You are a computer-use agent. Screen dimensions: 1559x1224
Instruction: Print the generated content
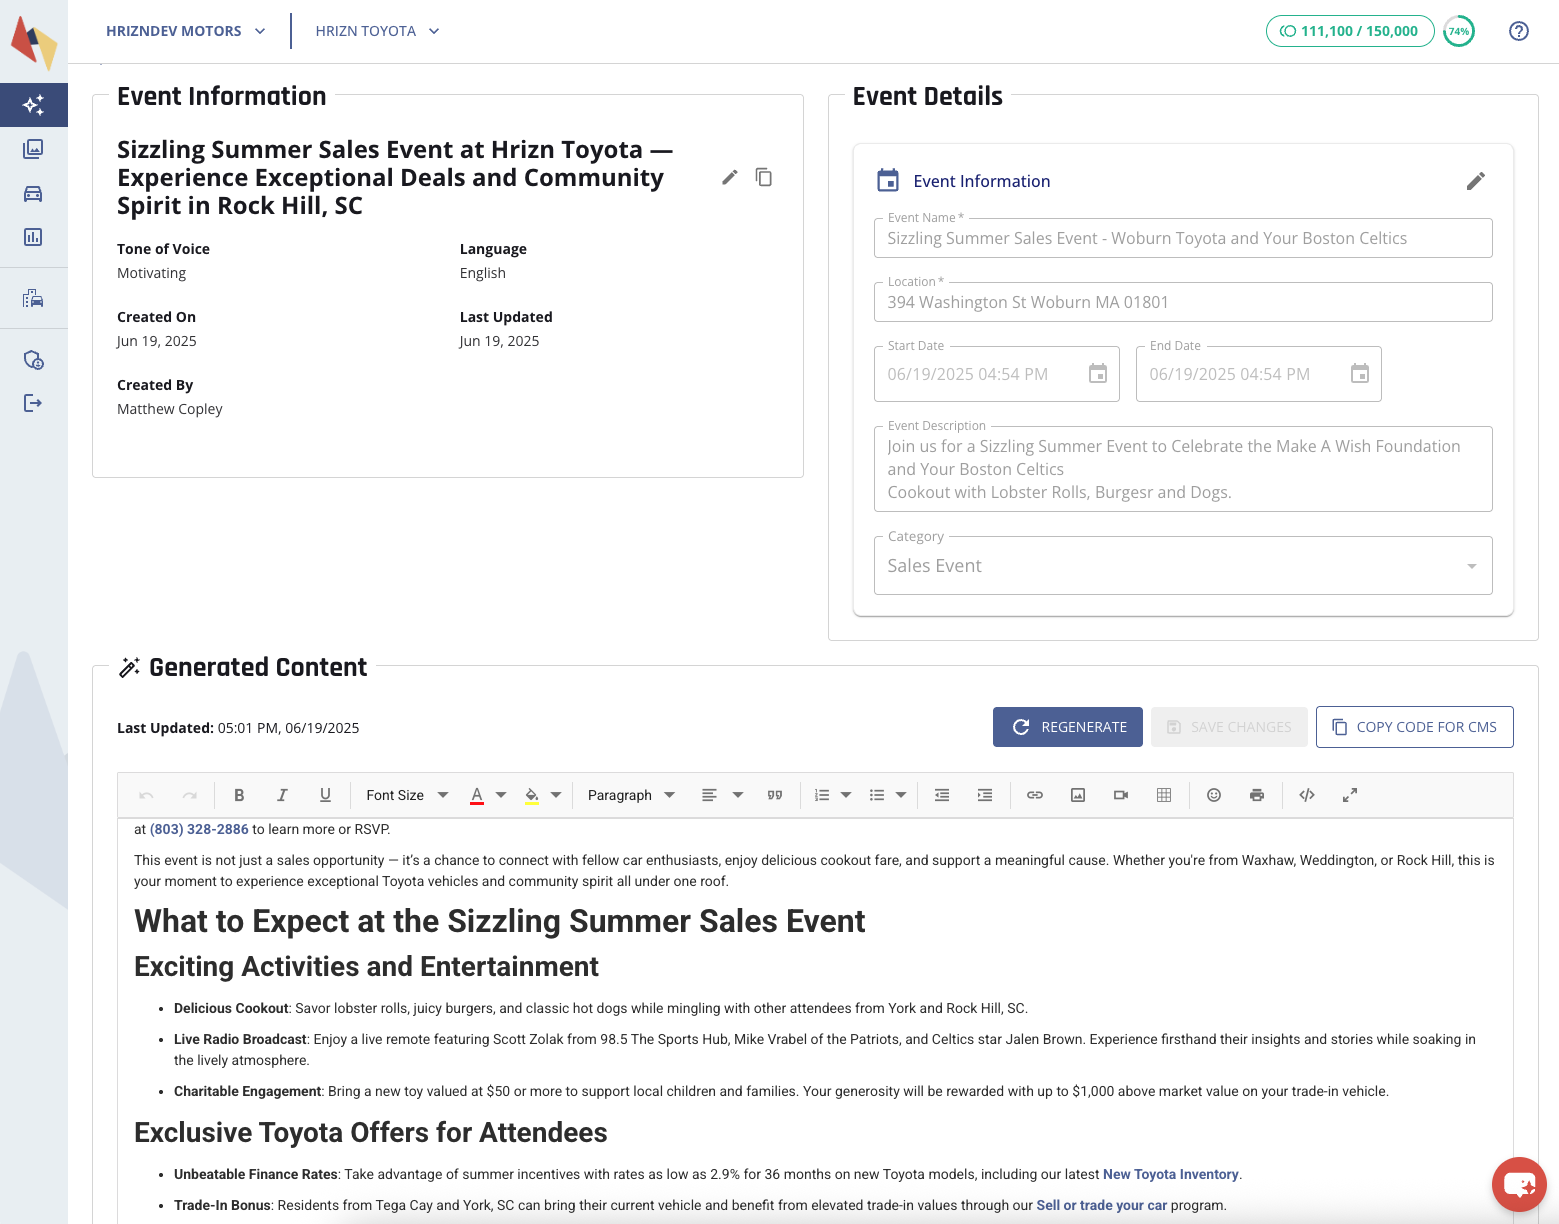click(x=1257, y=795)
